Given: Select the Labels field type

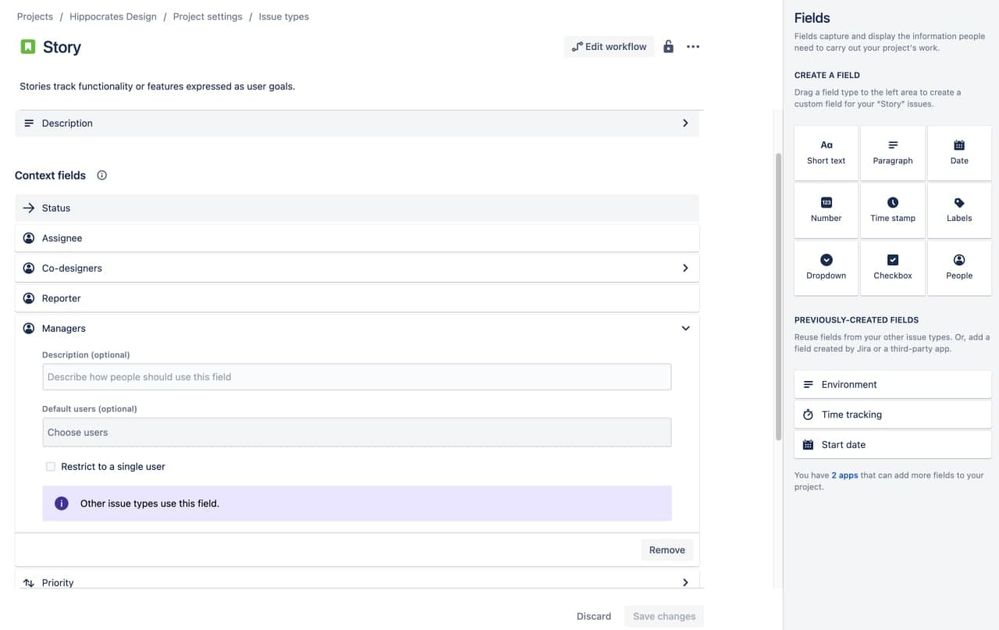Looking at the screenshot, I should coord(959,210).
